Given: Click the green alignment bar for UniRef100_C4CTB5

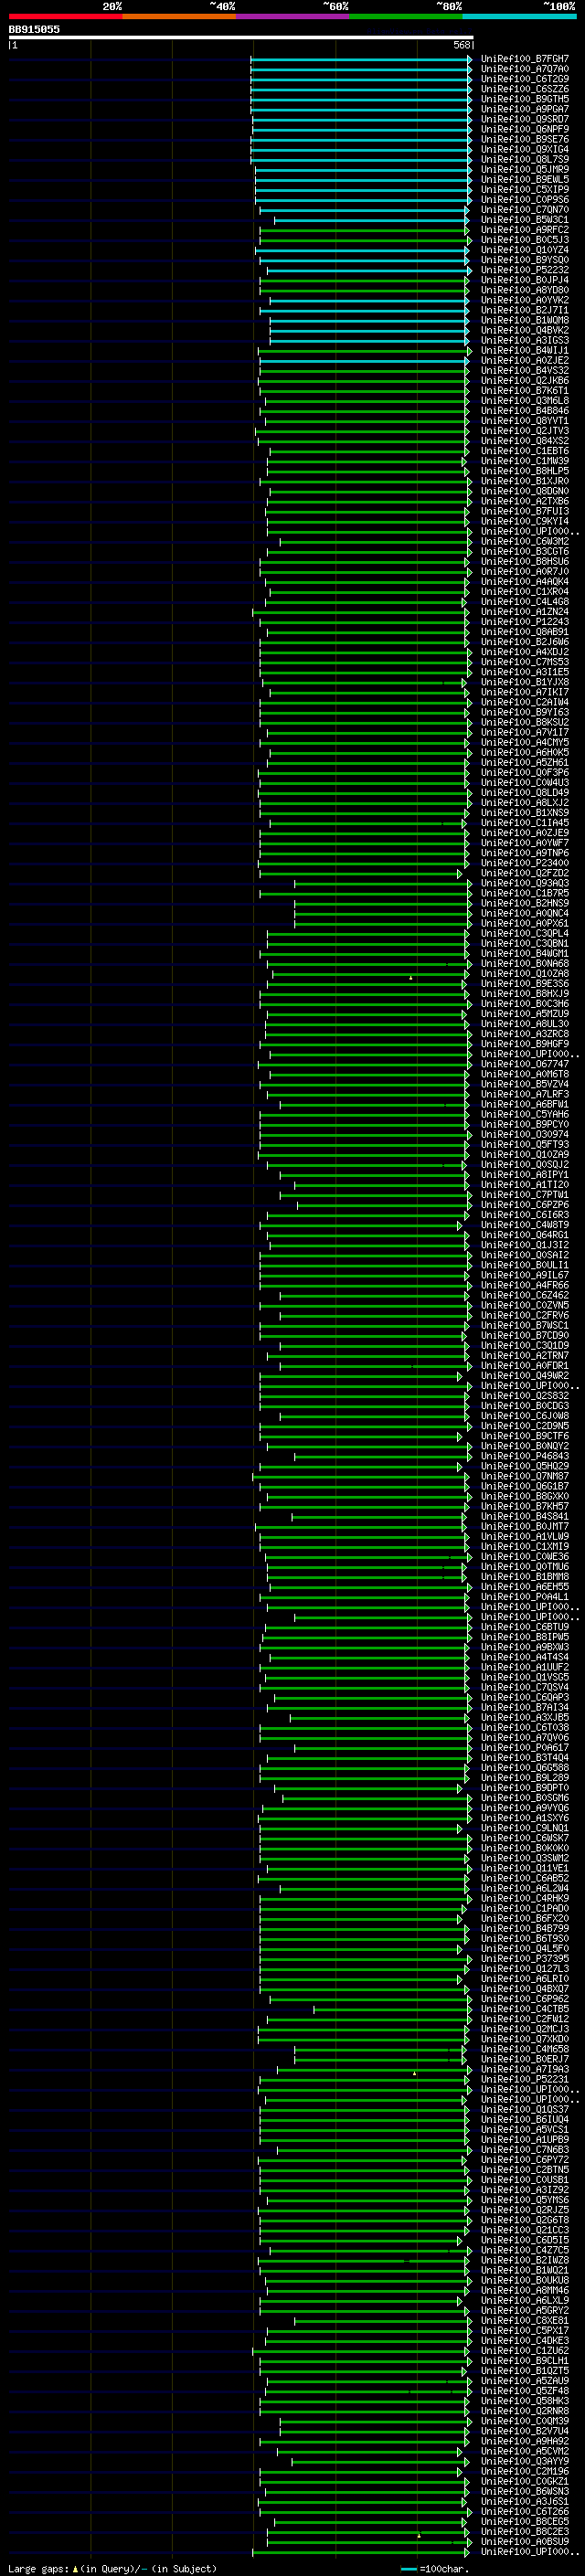Looking at the screenshot, I should click(x=392, y=2009).
